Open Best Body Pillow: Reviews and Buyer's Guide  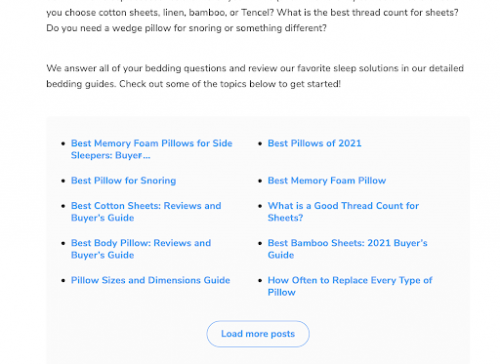point(141,249)
